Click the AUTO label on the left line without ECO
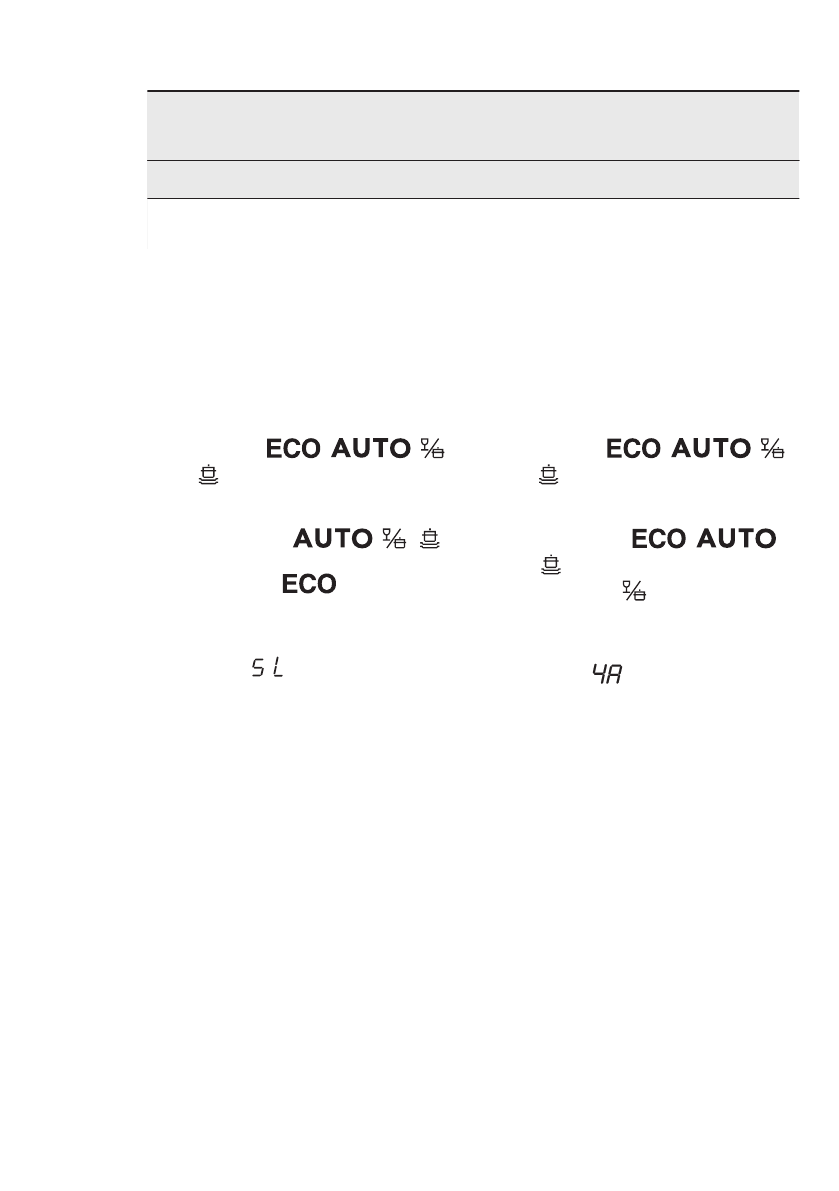 coord(333,539)
